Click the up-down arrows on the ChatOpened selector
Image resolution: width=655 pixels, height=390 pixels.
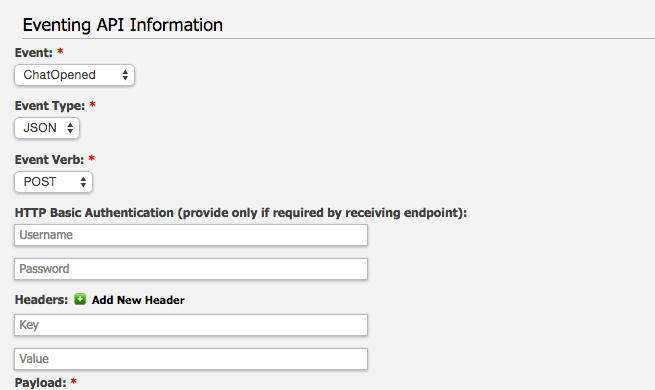pos(125,75)
